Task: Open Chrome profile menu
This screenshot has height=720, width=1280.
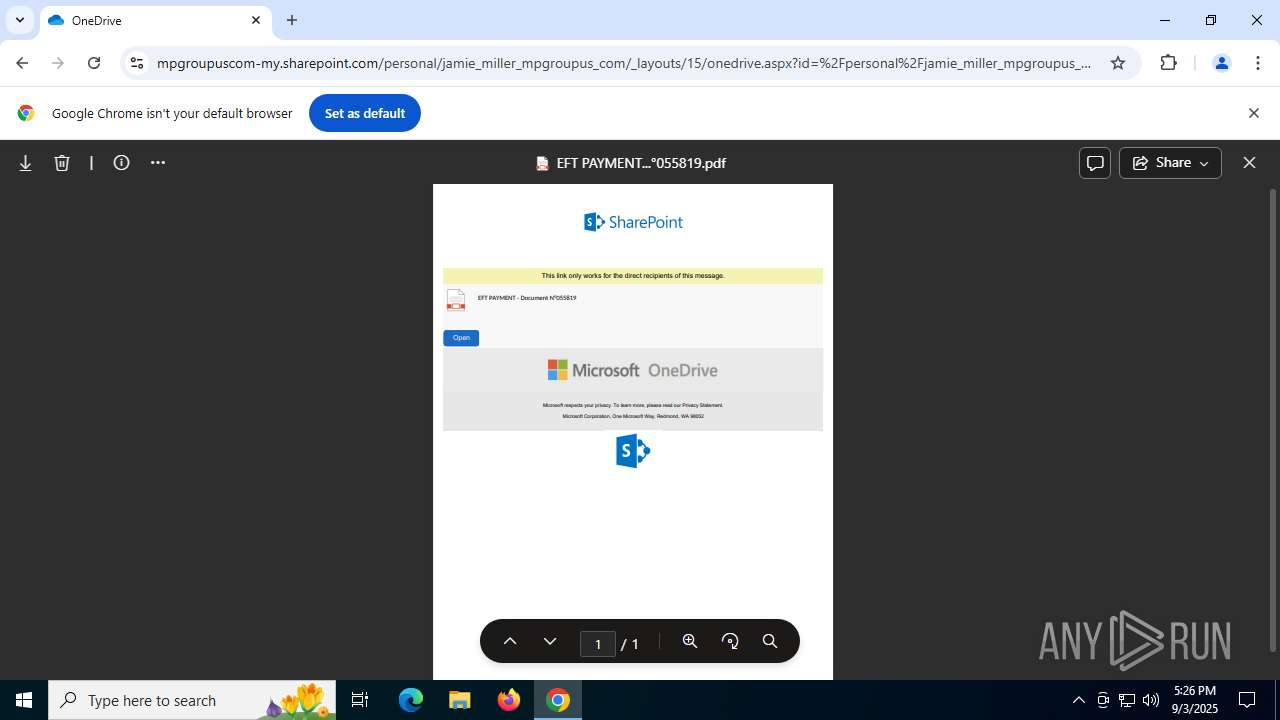Action: click(1221, 63)
